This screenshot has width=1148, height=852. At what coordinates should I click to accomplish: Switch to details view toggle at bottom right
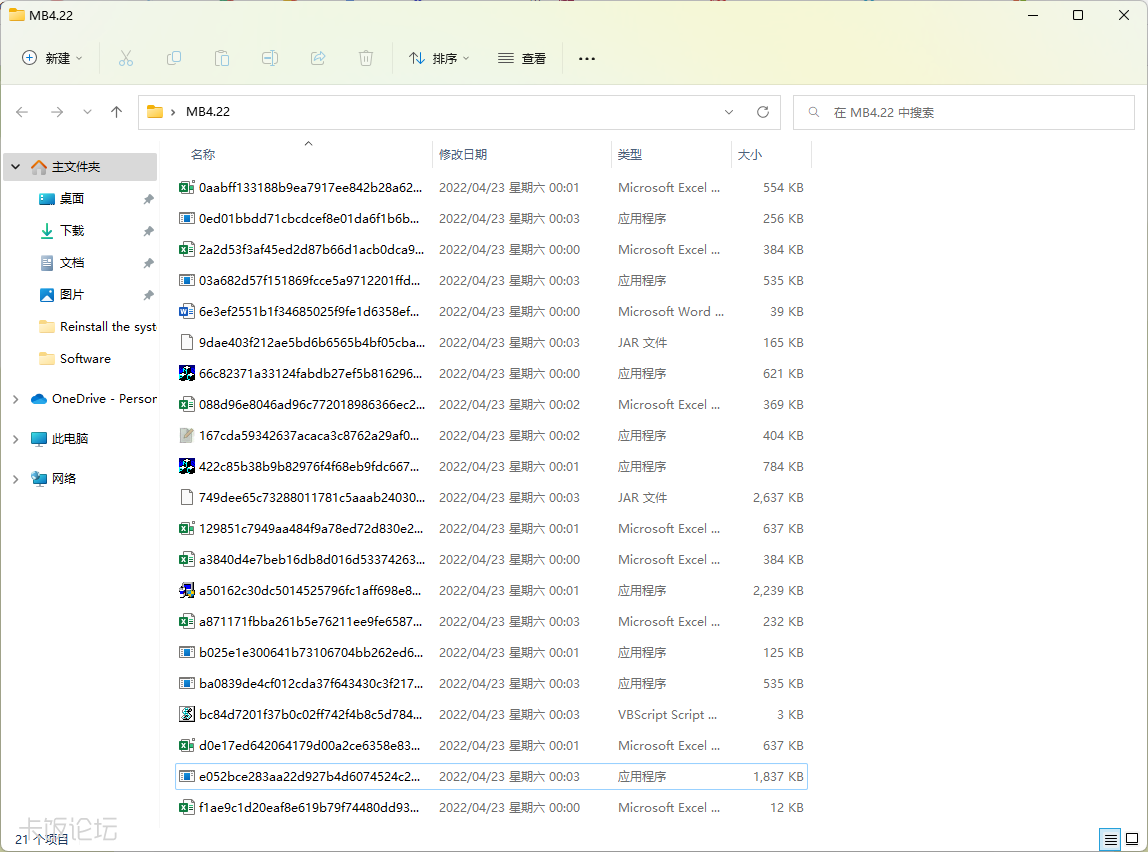1110,839
